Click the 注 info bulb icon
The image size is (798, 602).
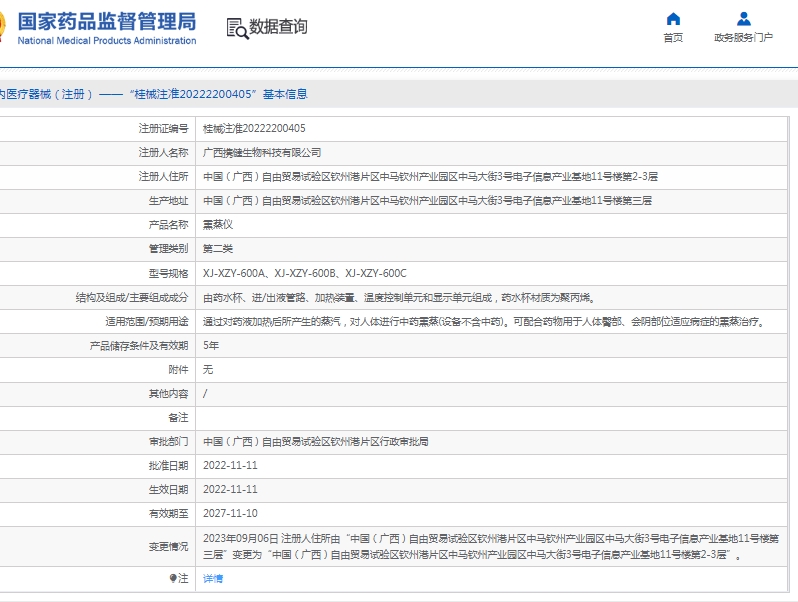point(173,578)
